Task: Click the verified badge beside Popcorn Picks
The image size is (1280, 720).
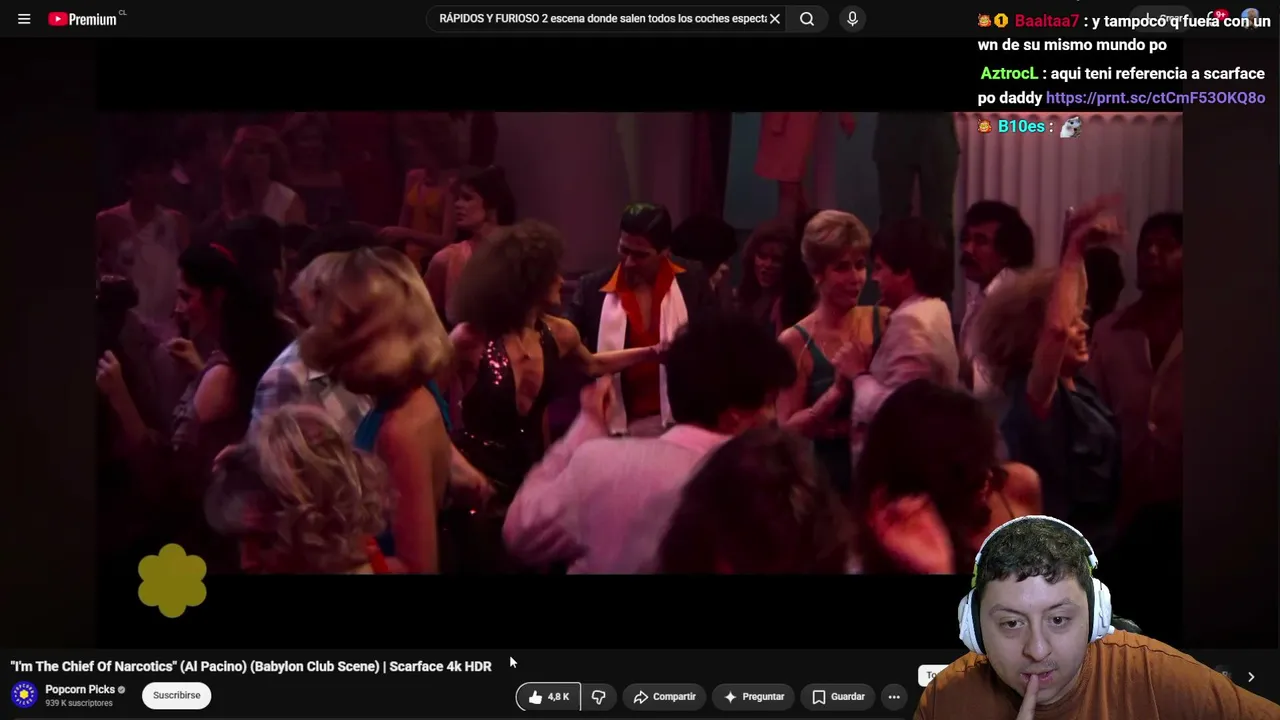Action: click(x=122, y=690)
